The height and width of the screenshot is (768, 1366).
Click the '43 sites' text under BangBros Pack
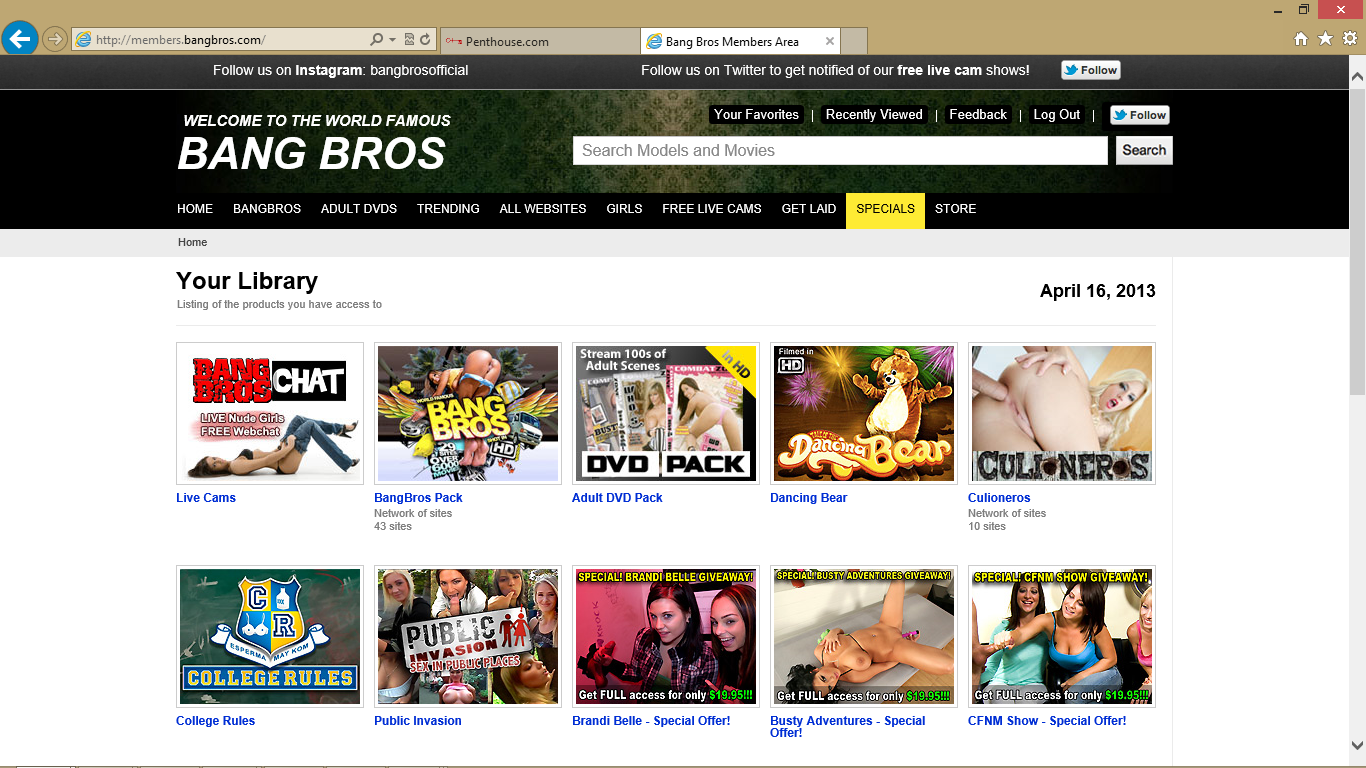393,526
